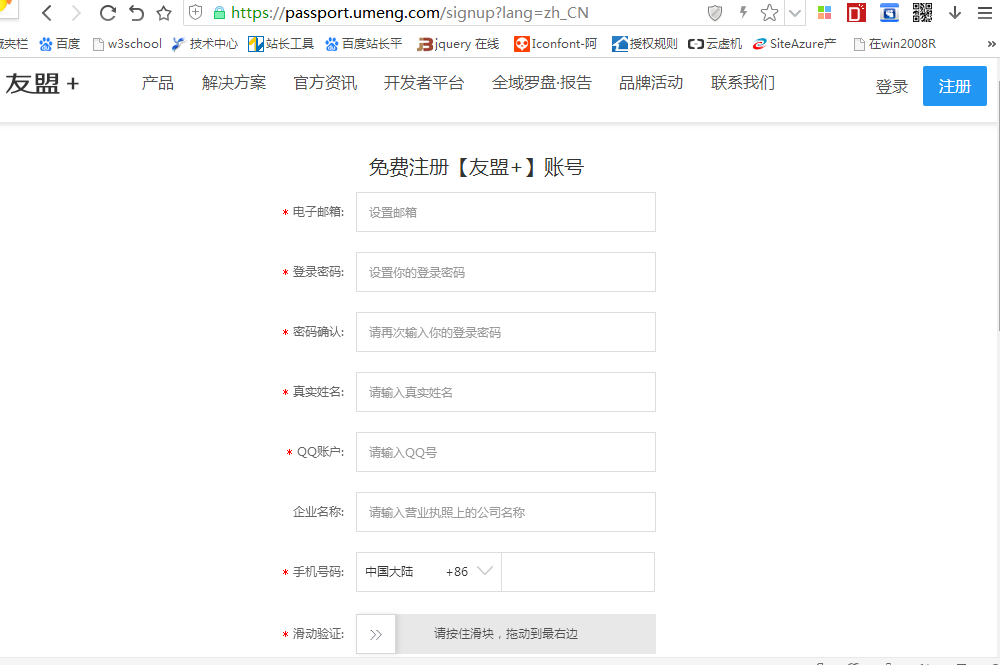Click the 开发者平台 navigation item
This screenshot has width=1000, height=665.
click(x=424, y=83)
